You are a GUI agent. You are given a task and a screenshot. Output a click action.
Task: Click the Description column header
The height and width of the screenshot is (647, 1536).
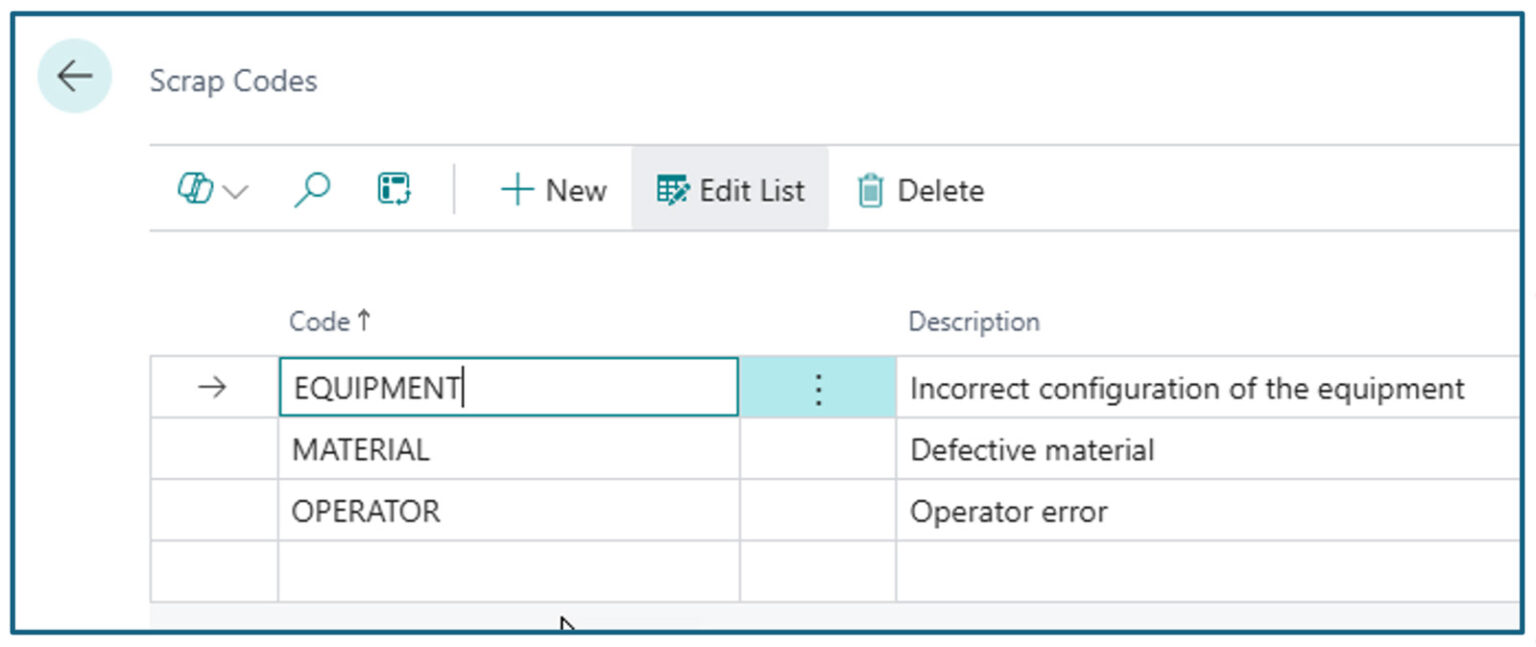(973, 321)
